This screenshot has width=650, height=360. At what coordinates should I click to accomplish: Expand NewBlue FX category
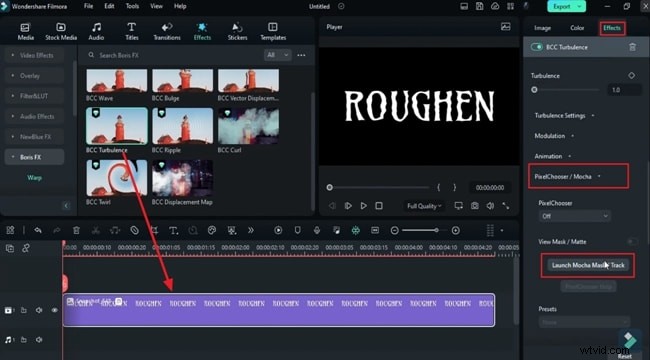[x=34, y=136]
